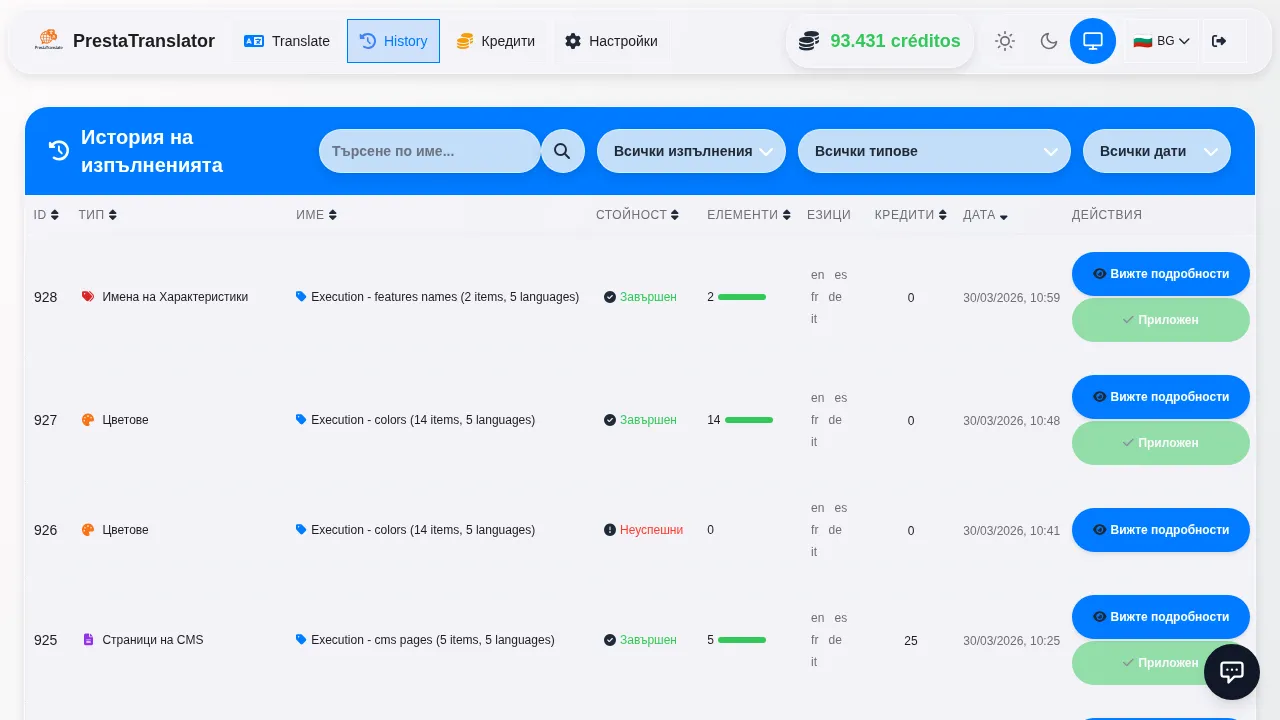Open the chat support bubble
This screenshot has width=1280, height=720.
point(1231,672)
